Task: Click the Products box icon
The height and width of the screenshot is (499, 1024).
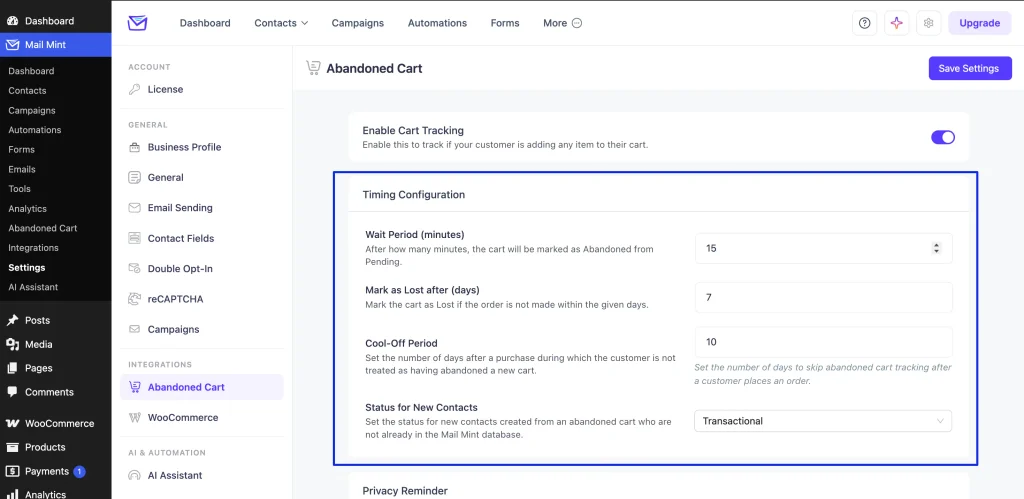Action: tap(12, 447)
